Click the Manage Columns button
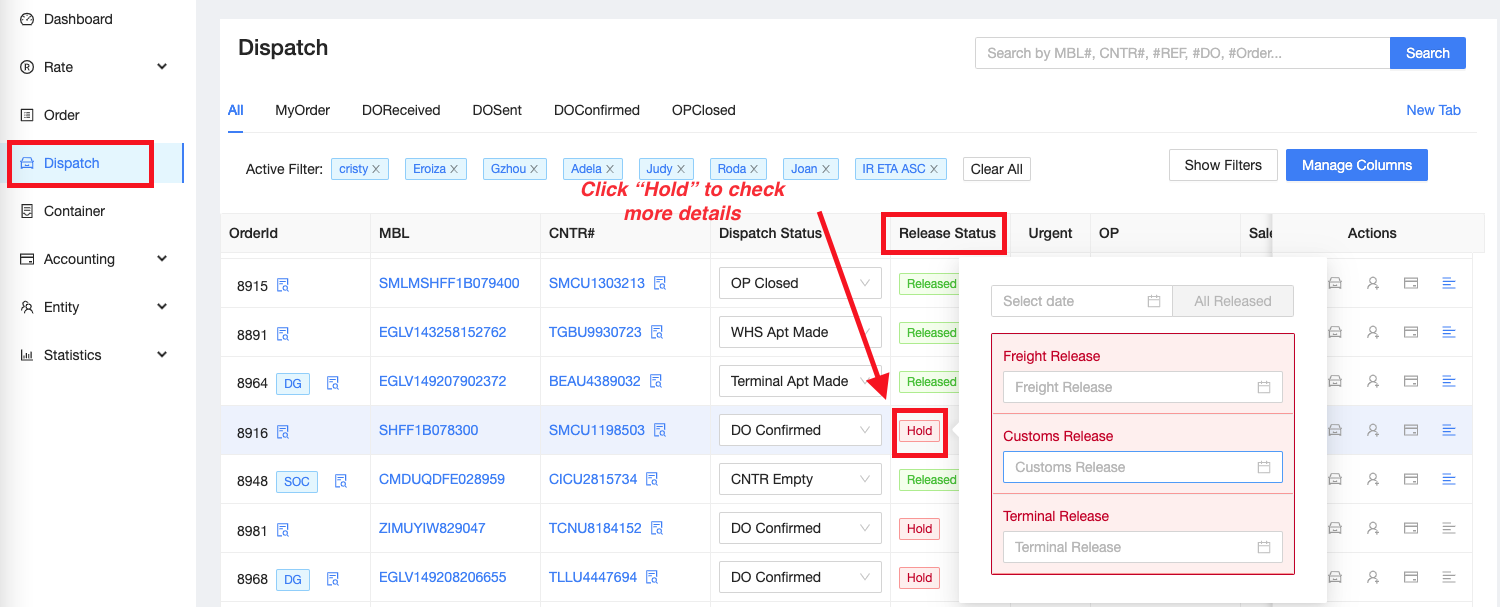 1356,165
